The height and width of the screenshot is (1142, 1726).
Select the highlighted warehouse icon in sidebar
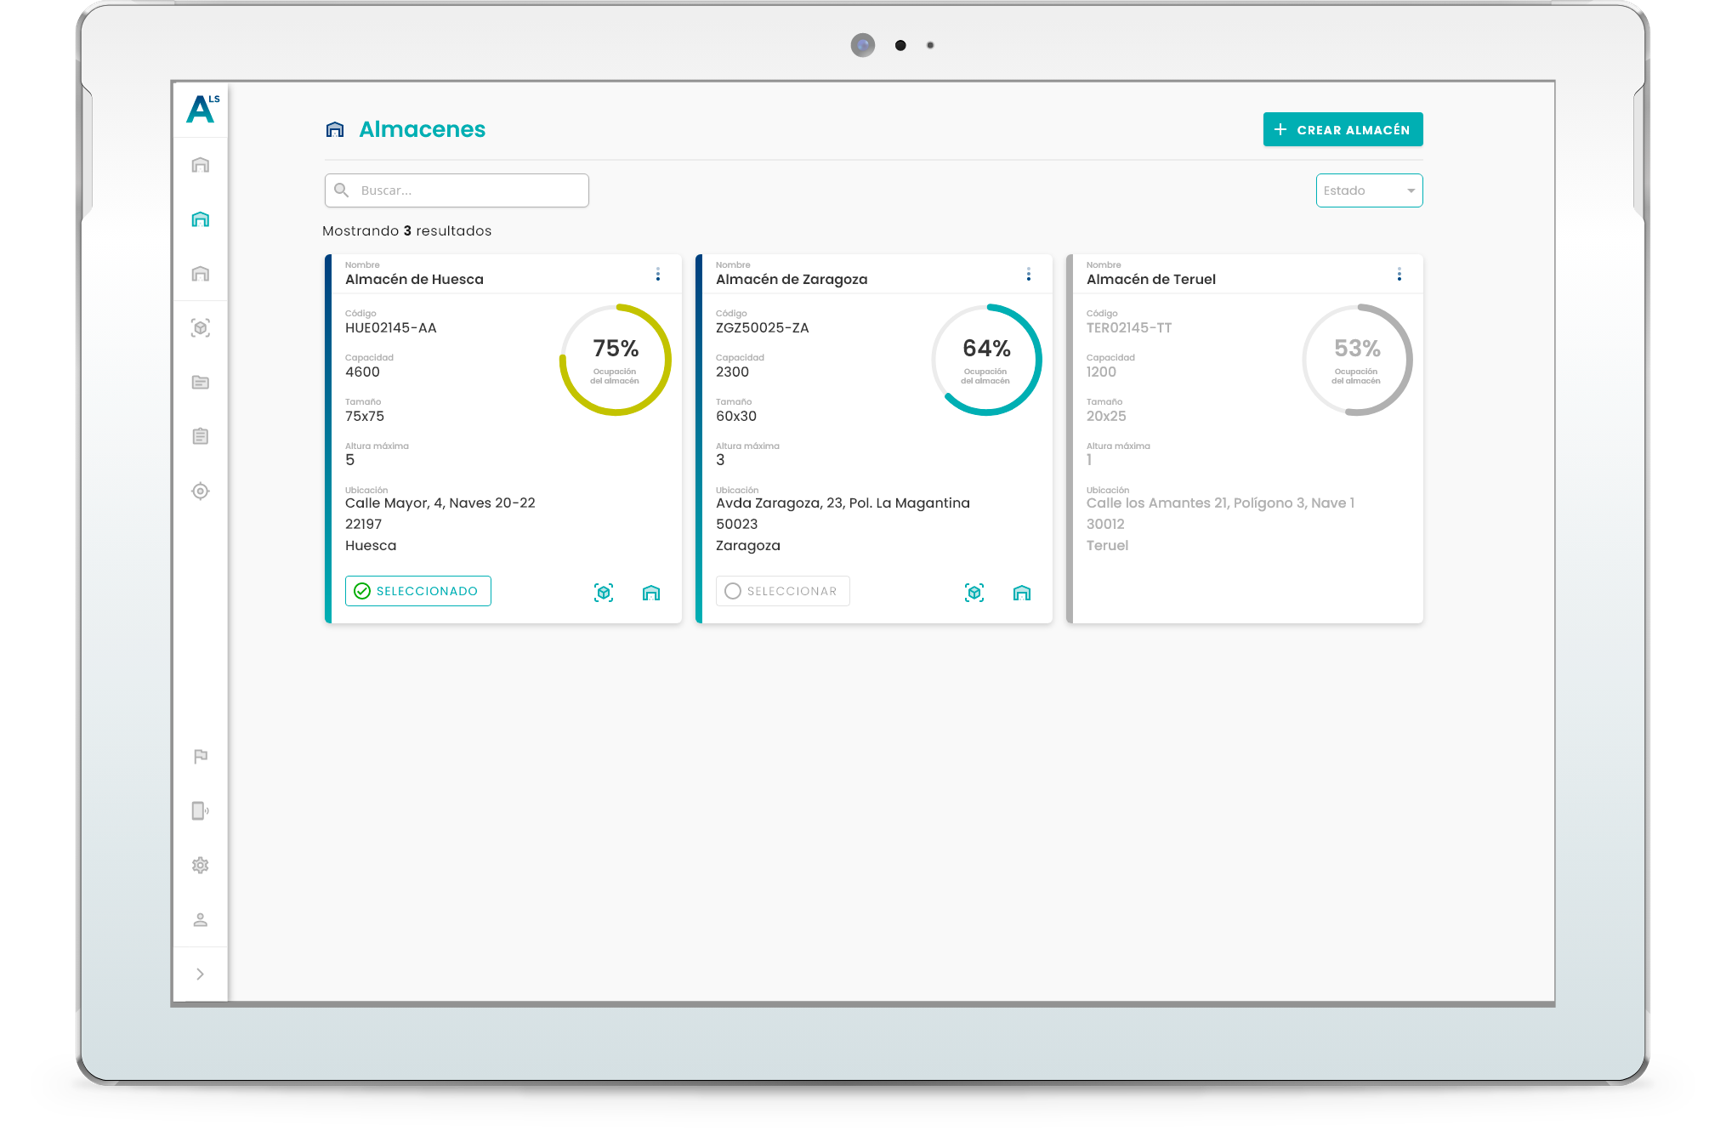(x=201, y=219)
